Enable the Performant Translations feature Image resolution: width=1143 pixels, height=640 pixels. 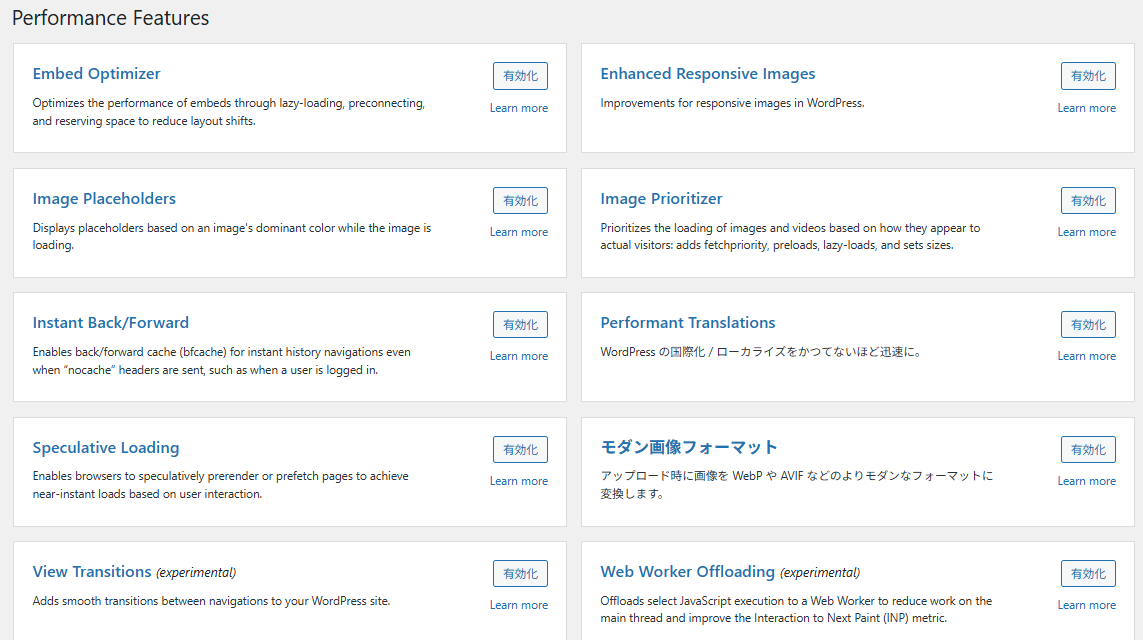click(x=1088, y=325)
